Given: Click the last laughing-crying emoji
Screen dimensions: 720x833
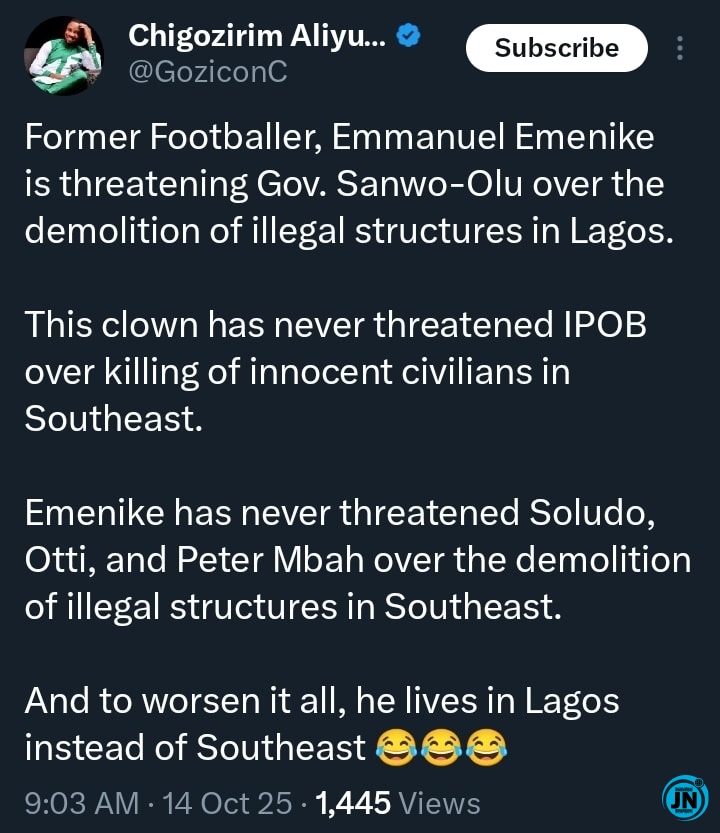Looking at the screenshot, I should click(x=487, y=748).
